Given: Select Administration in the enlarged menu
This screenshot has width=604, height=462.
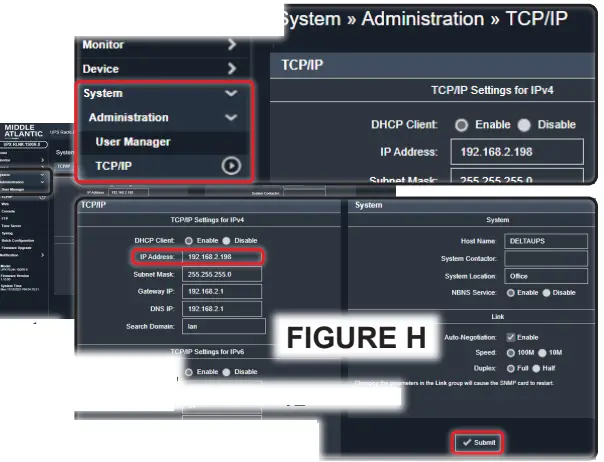Looking at the screenshot, I should [129, 118].
